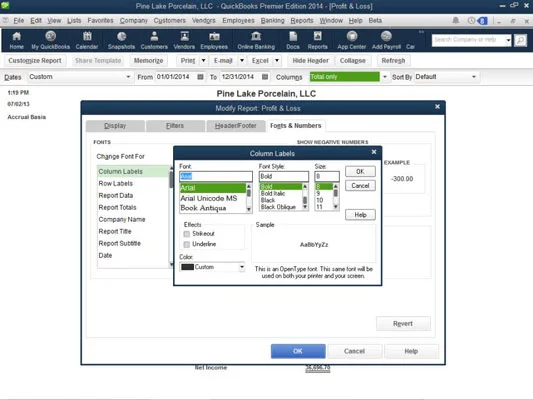Open the Online Banking icon
The image size is (533, 400).
click(256, 40)
